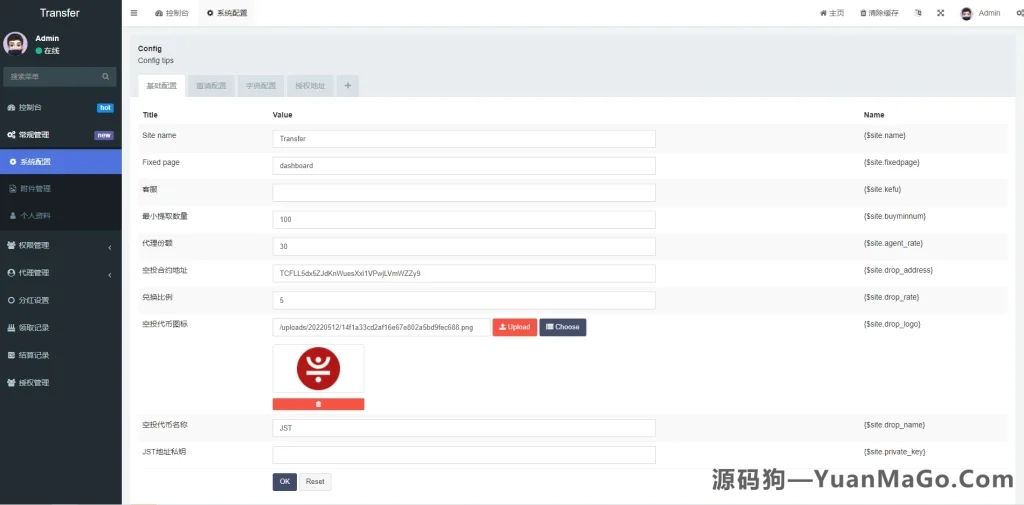The height and width of the screenshot is (505, 1024).
Task: Click the Fixed page input field
Action: coord(464,166)
